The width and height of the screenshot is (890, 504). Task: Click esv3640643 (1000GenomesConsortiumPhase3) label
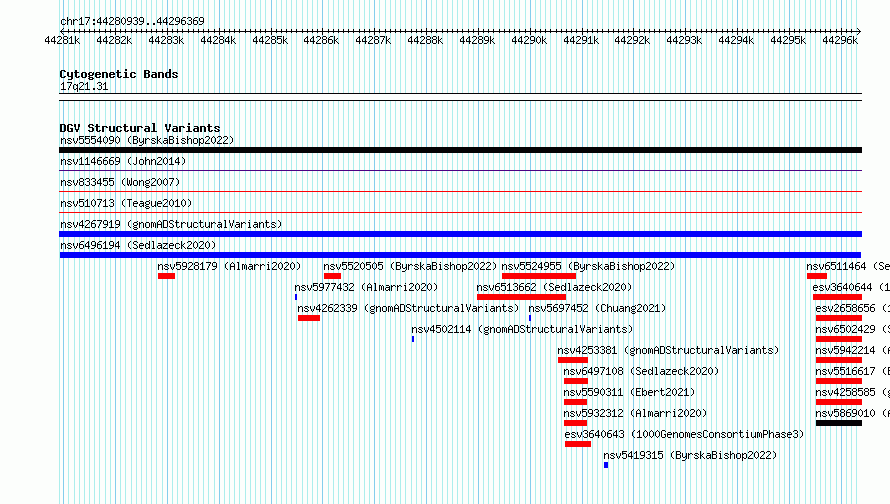click(x=684, y=434)
